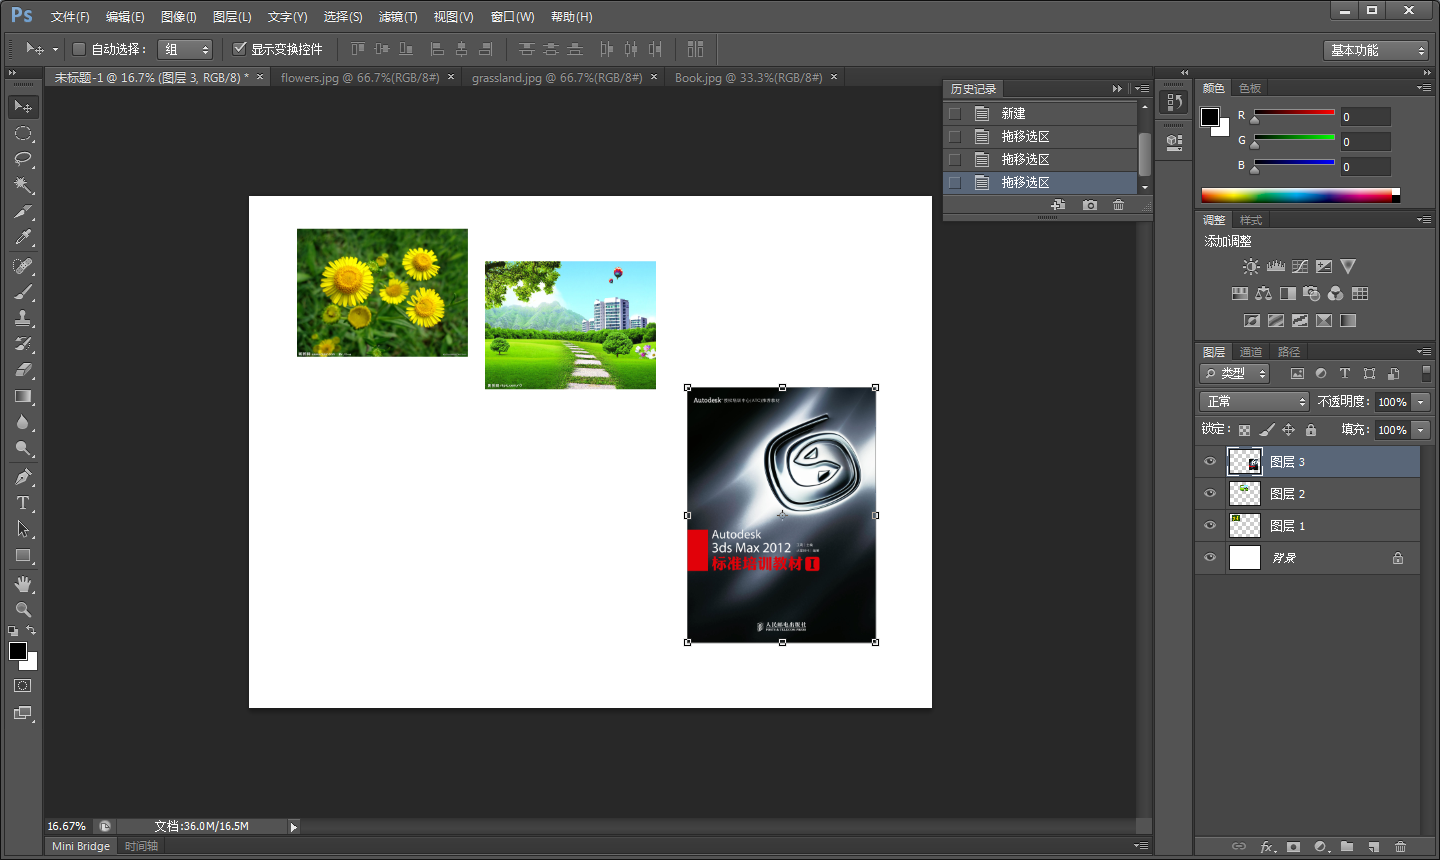This screenshot has height=860, width=1440.
Task: Toggle lock transparent pixels
Action: click(1244, 430)
